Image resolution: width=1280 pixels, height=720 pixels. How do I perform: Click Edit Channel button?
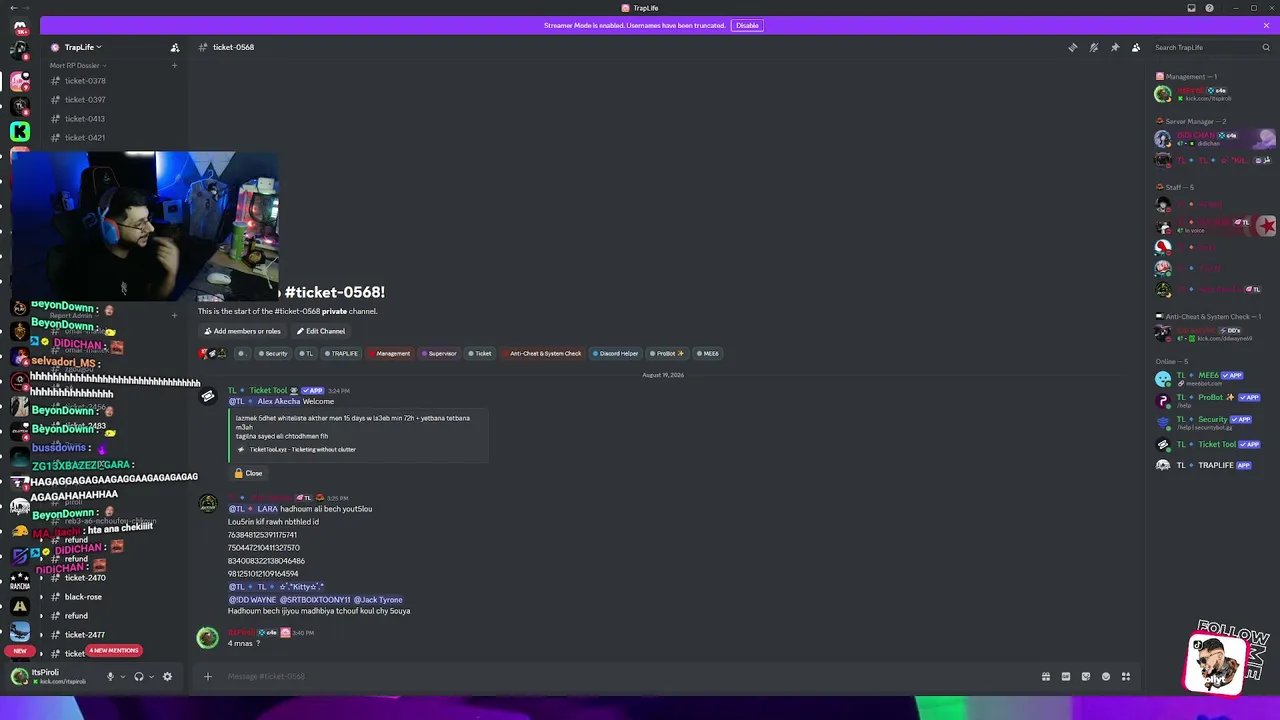[x=321, y=331]
